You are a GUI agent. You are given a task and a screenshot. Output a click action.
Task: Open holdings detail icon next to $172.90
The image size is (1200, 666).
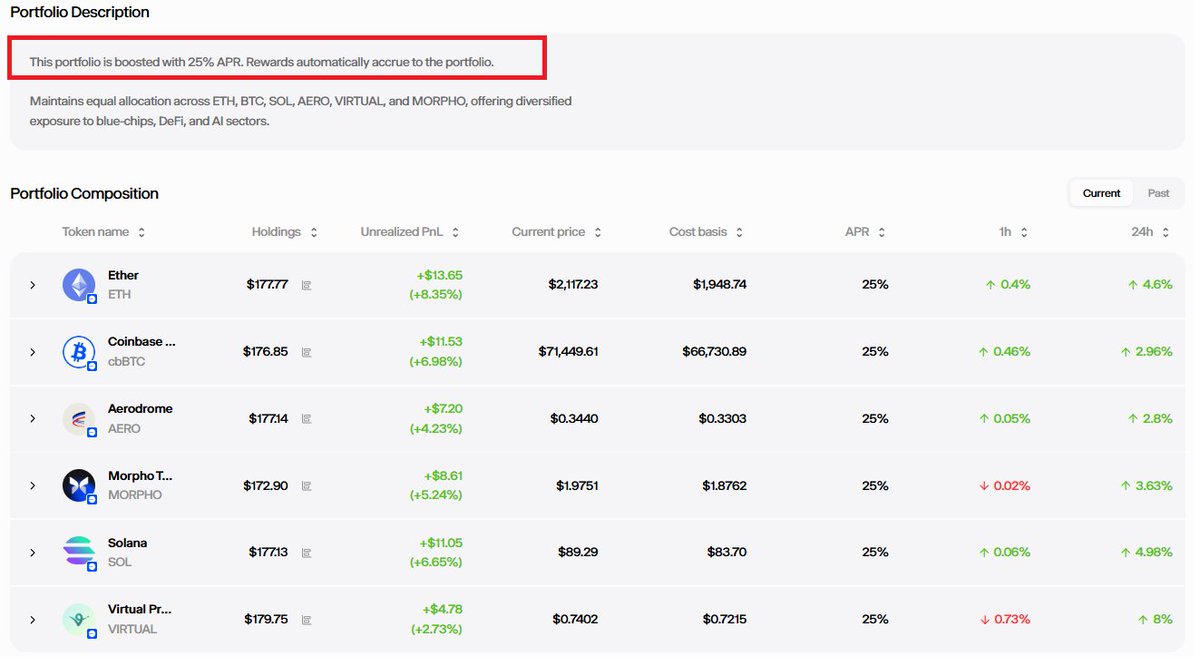point(306,486)
